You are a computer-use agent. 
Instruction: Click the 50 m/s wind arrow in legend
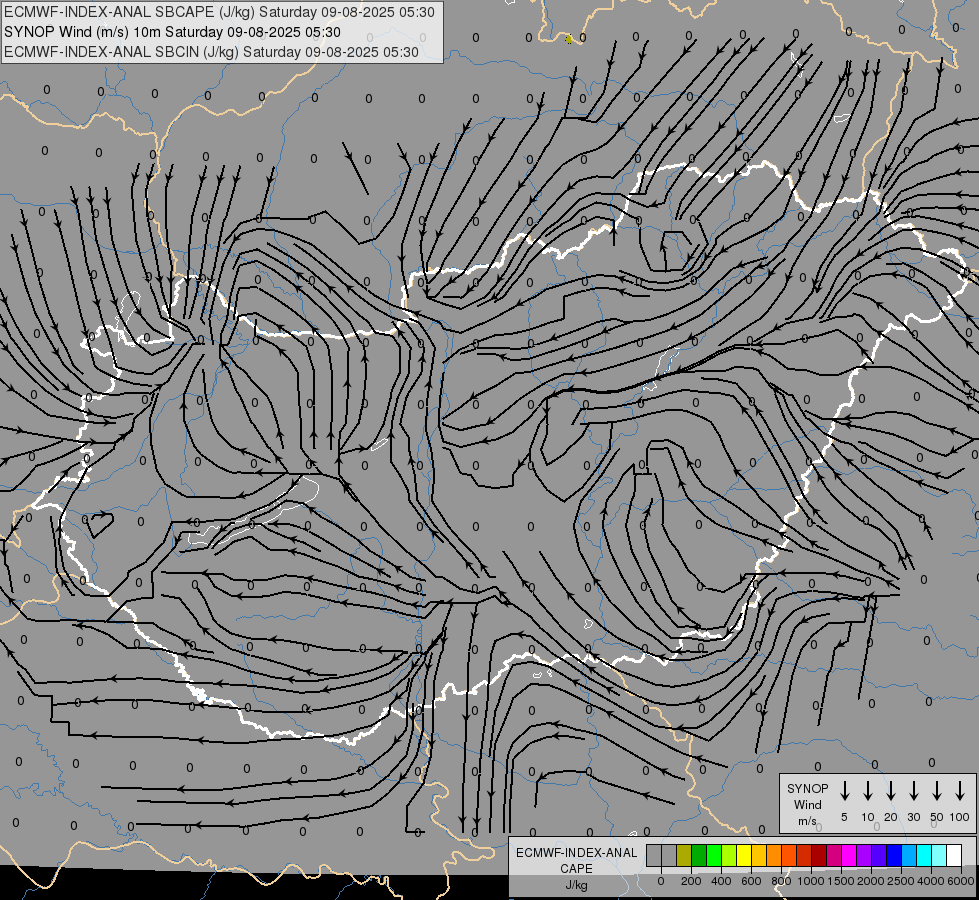point(937,791)
